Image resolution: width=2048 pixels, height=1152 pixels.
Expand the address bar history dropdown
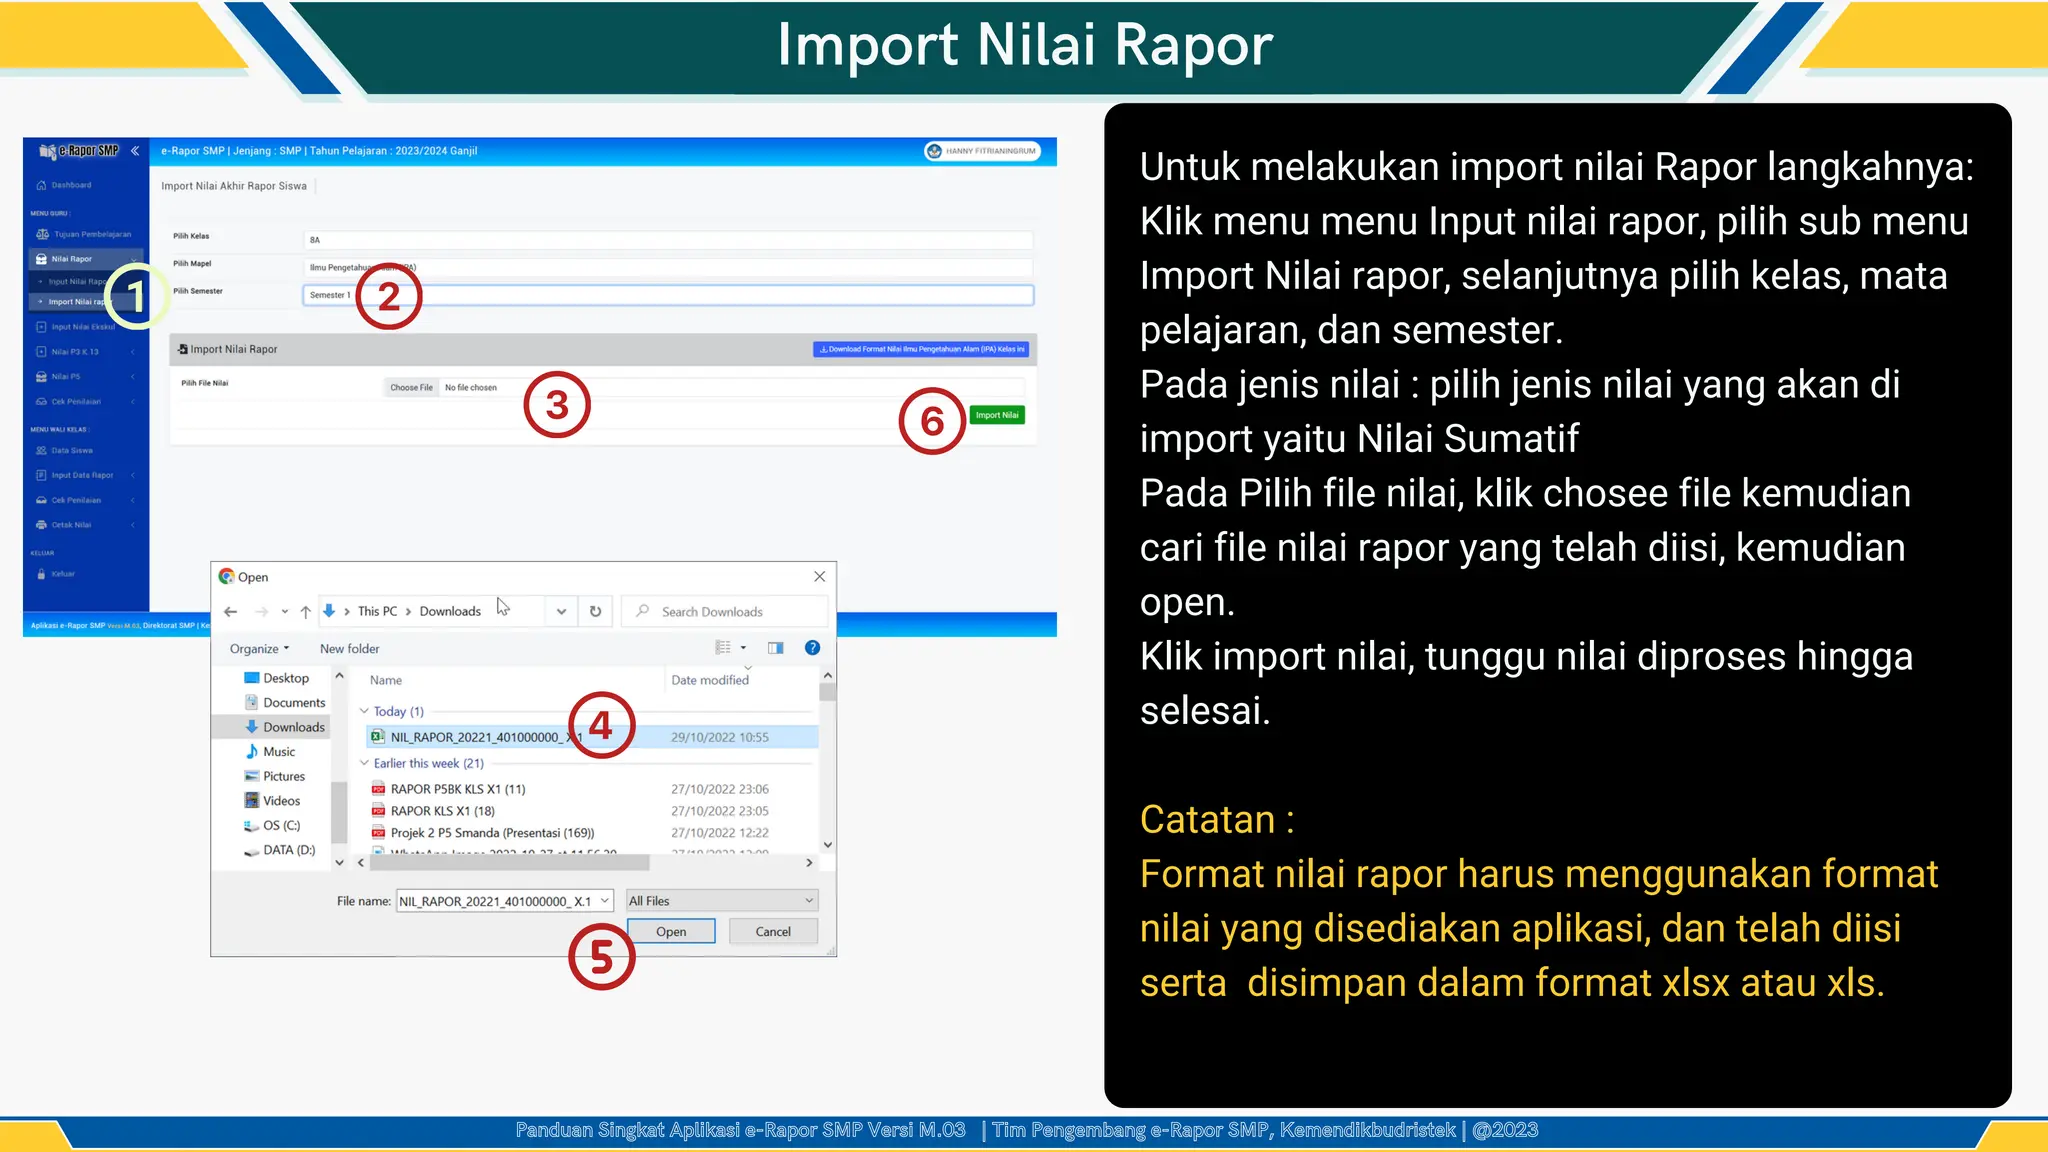[x=561, y=611]
